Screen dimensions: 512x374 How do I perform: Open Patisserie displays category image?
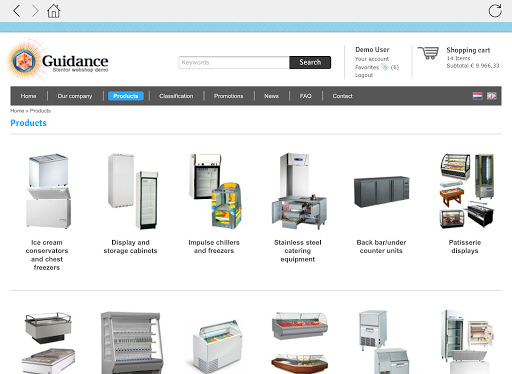click(466, 191)
